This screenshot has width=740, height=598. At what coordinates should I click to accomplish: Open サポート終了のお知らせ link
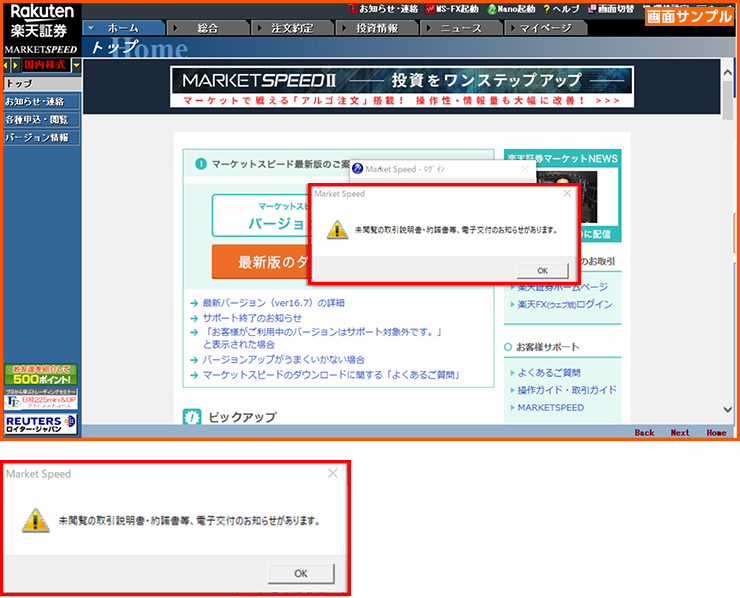(x=252, y=318)
